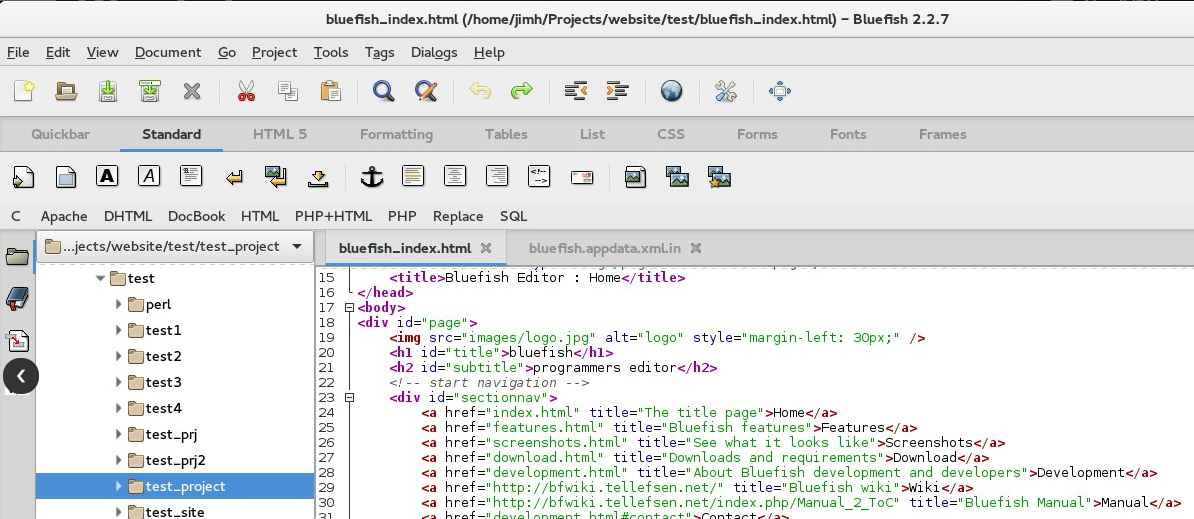Redo with the green arrow icon

pos(522,91)
